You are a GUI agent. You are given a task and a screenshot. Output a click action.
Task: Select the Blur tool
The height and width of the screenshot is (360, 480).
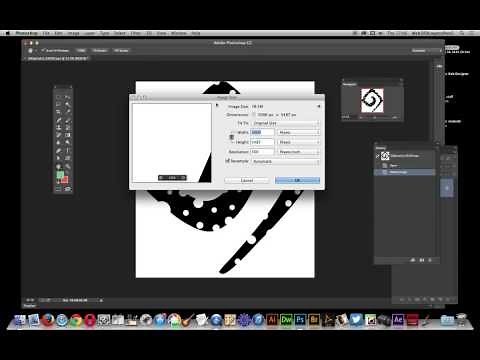point(59,143)
